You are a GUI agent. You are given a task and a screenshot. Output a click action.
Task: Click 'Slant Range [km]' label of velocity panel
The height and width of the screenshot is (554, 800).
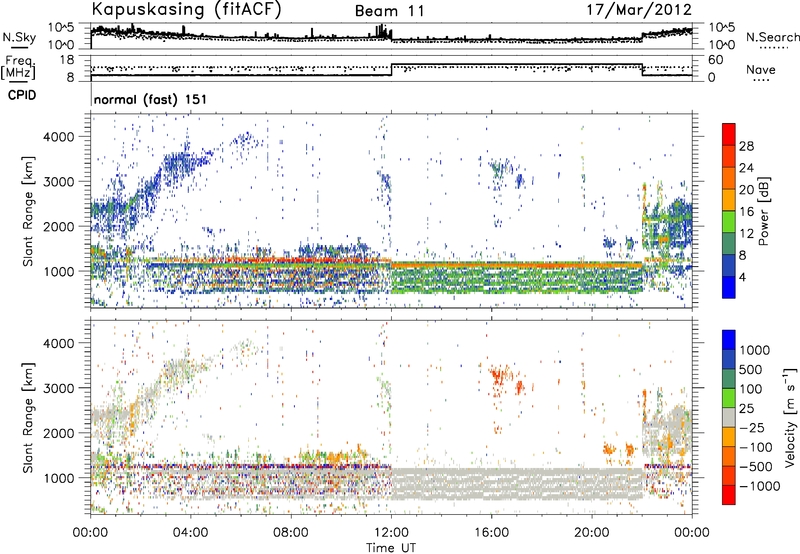(x=28, y=417)
